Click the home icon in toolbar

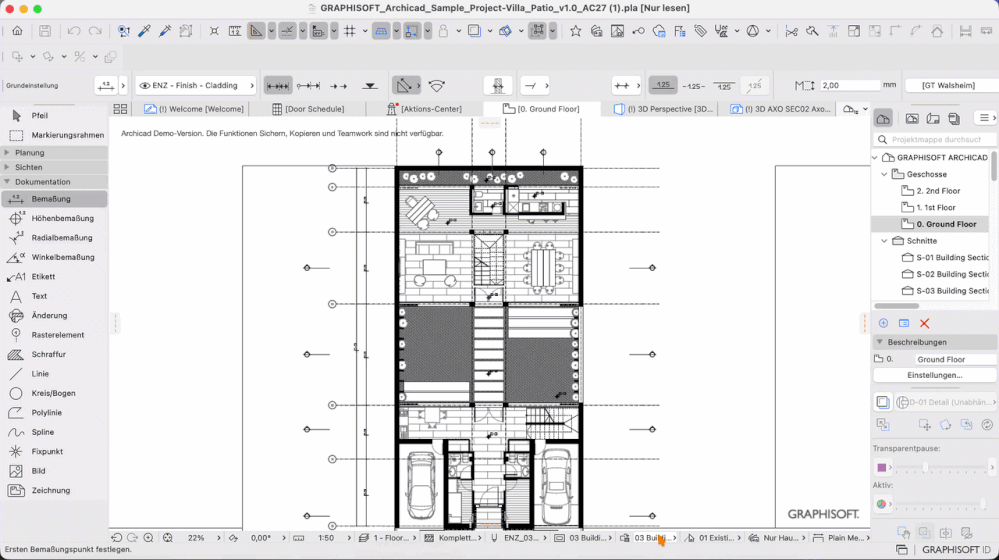17,31
